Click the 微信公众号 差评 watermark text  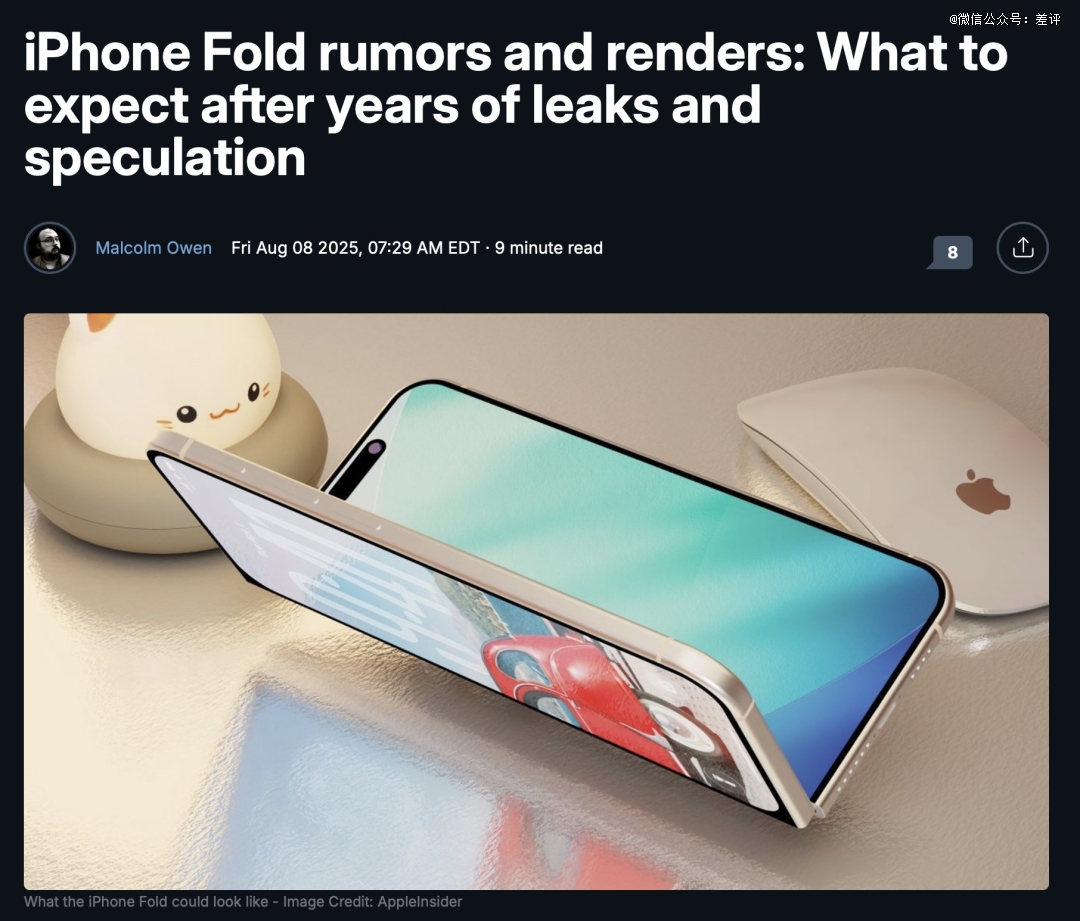(1005, 19)
